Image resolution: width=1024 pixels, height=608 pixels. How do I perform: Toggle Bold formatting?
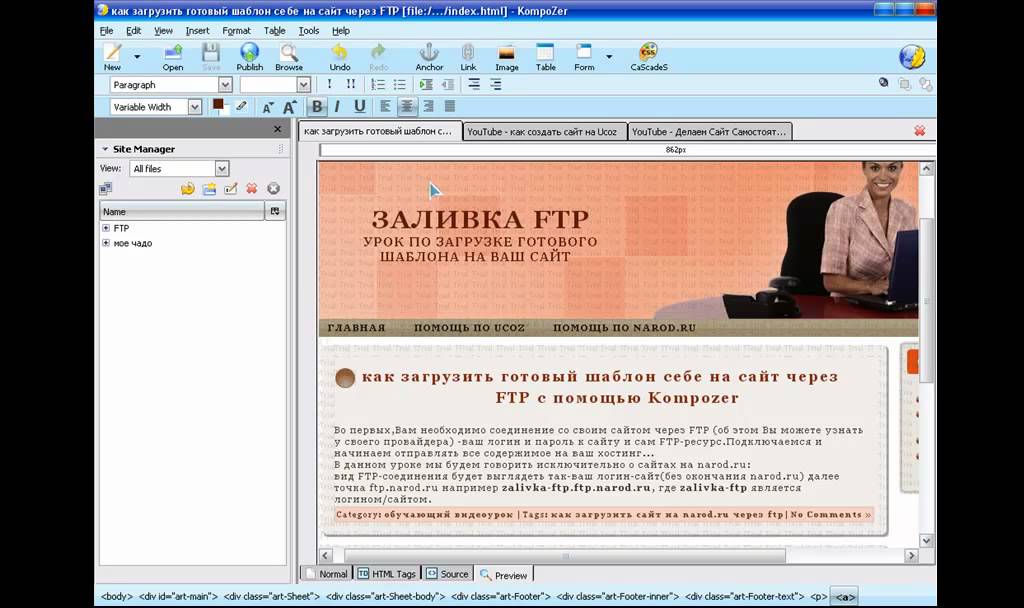(317, 106)
